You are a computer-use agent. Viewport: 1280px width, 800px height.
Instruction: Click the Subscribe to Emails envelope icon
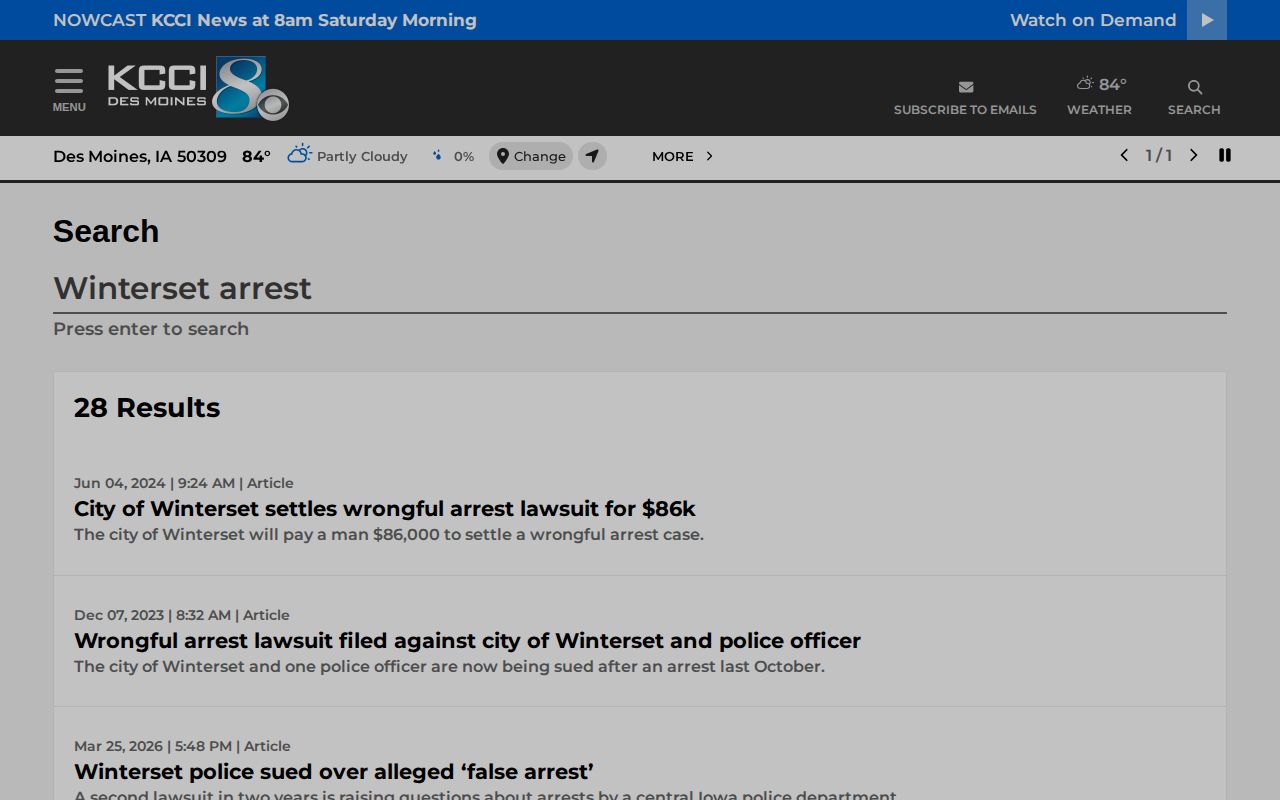coord(965,87)
